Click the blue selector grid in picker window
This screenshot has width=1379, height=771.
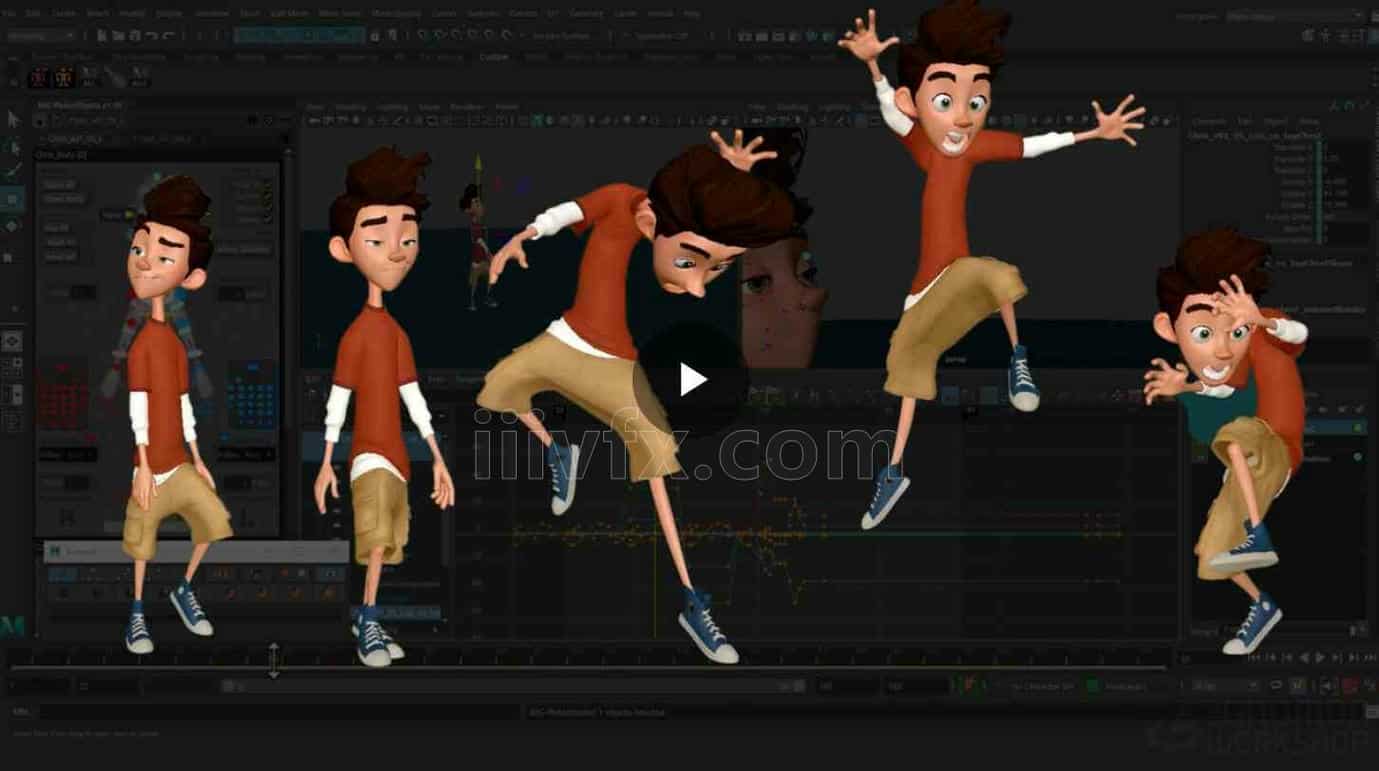coord(250,393)
